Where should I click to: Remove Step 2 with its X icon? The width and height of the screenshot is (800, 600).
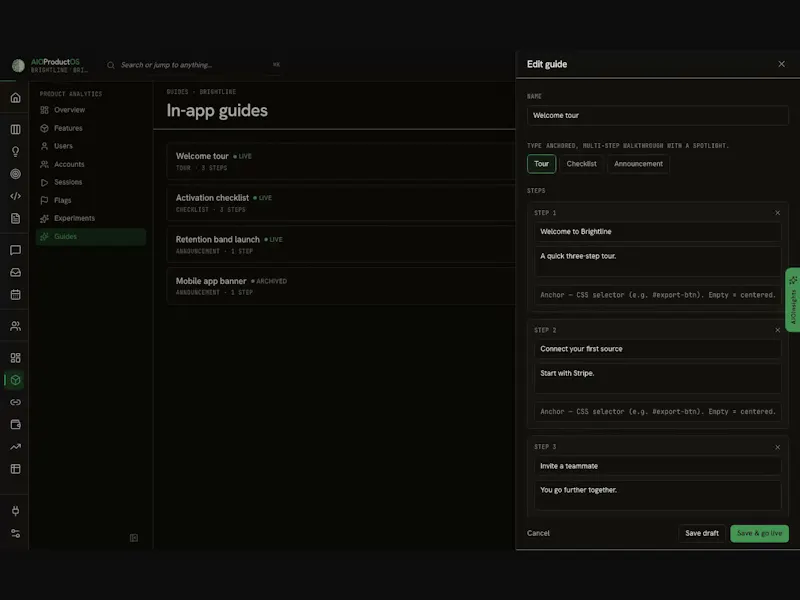[x=777, y=330]
